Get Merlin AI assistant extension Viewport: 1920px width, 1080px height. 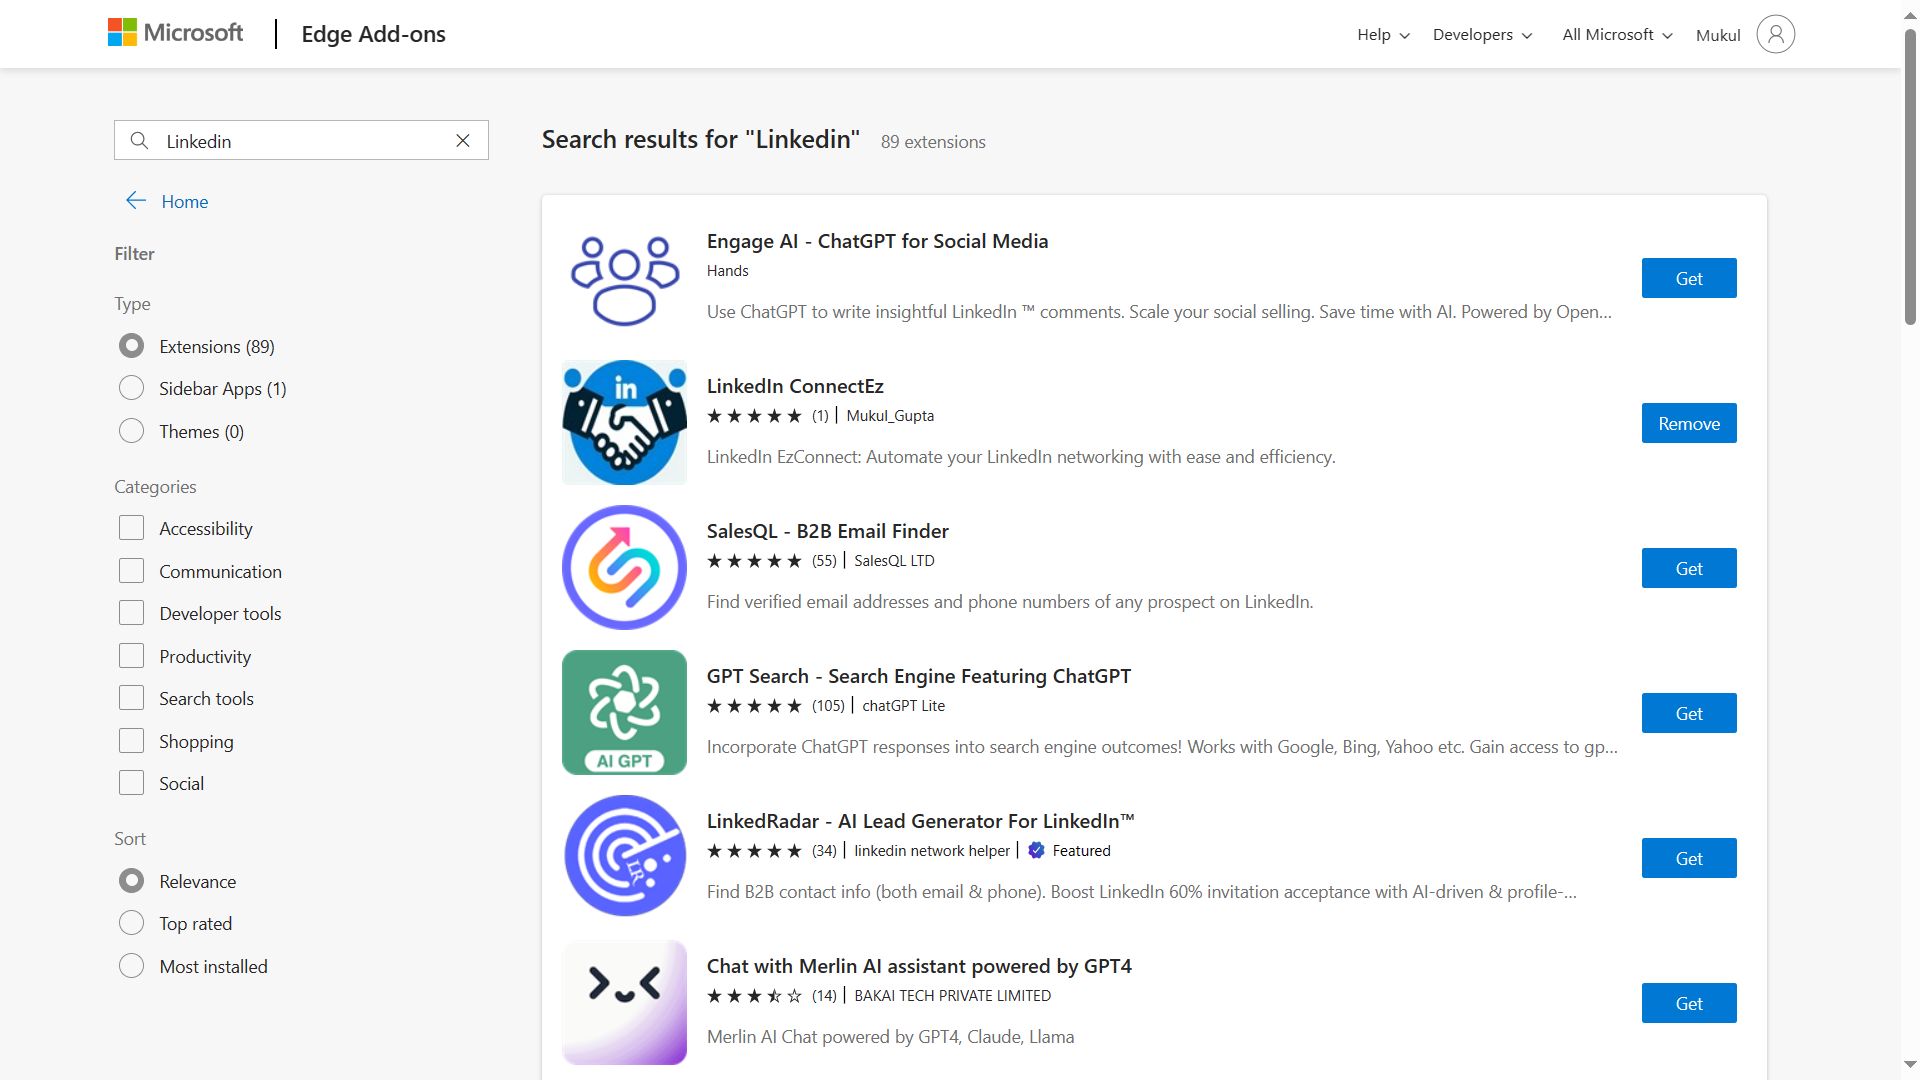click(x=1689, y=1003)
